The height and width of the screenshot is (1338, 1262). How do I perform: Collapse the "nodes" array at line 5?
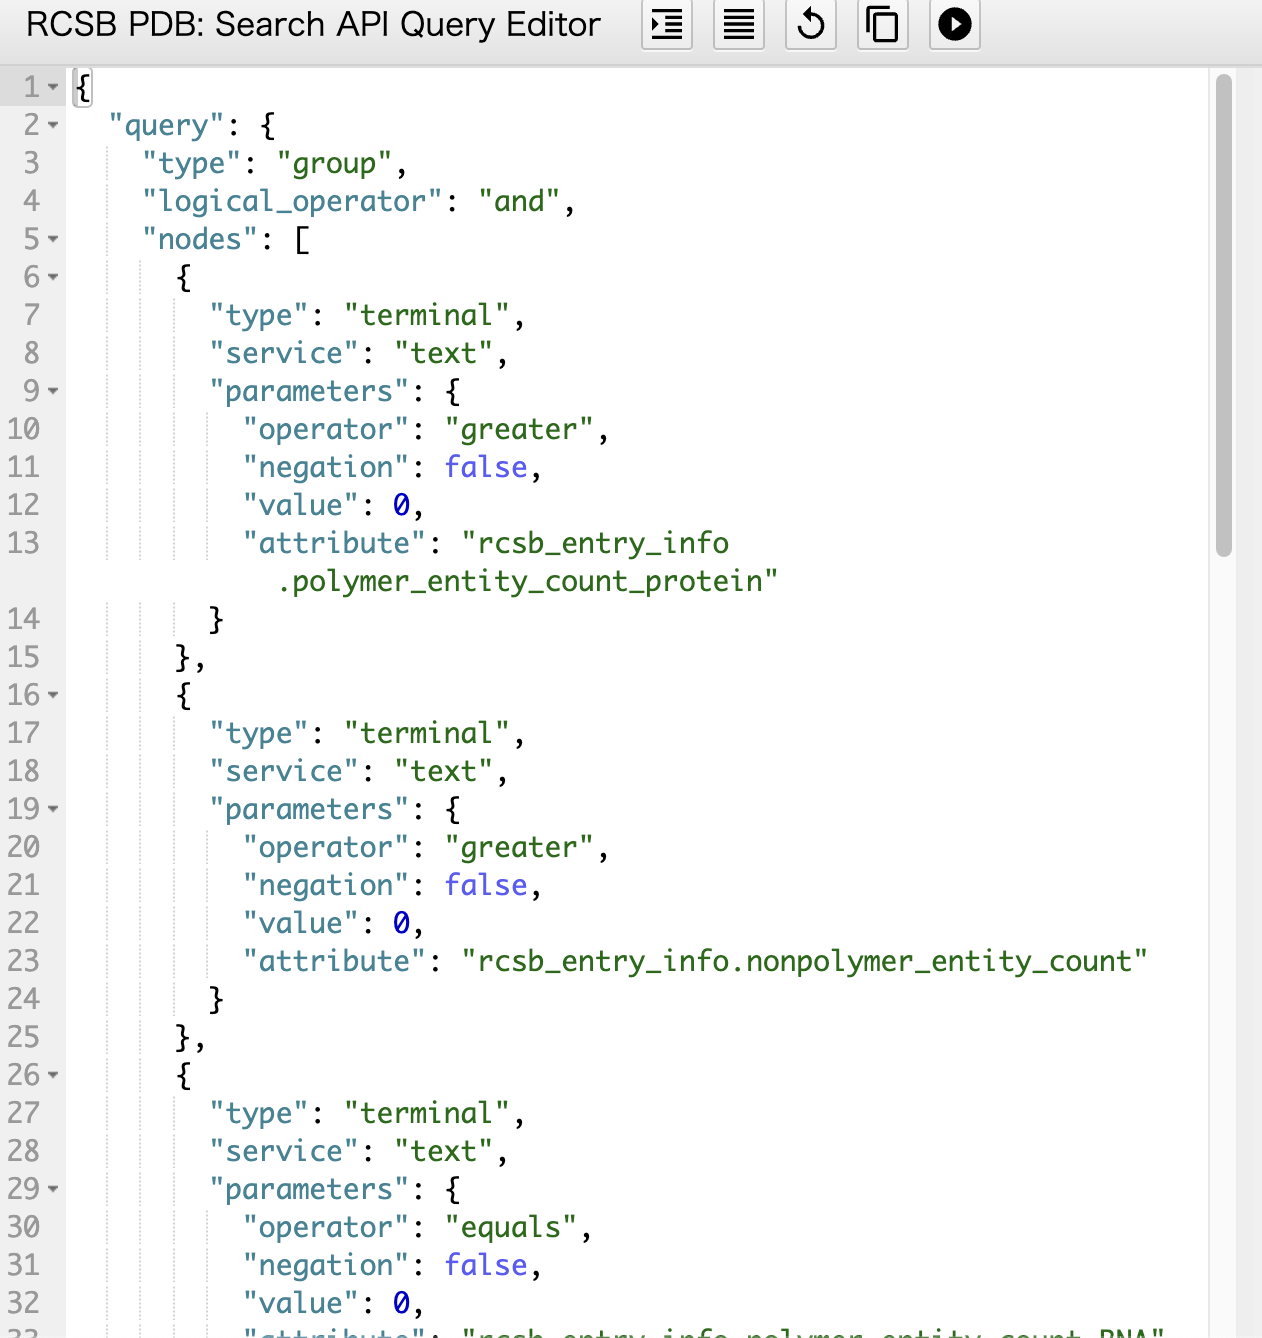53,239
